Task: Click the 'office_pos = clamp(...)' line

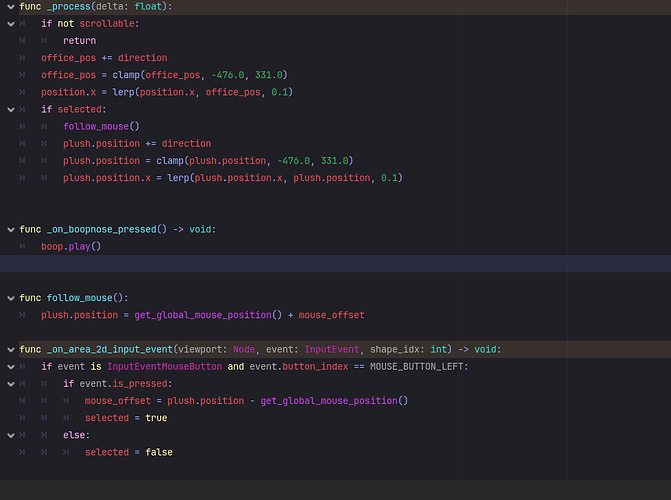Action: (164, 75)
